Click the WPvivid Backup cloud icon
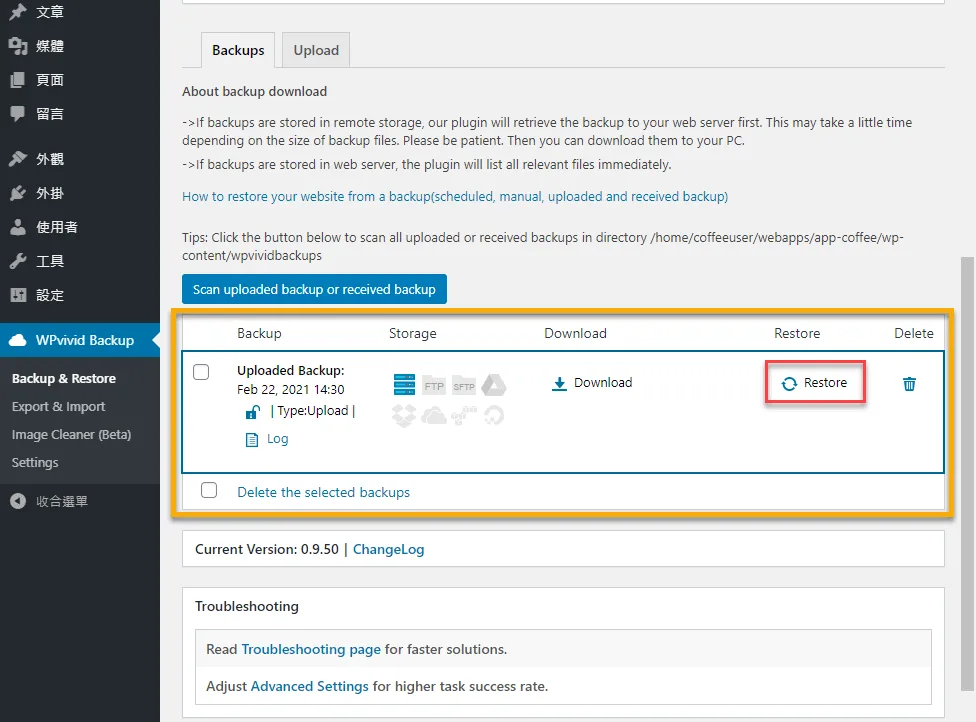Viewport: 976px width, 722px height. [x=18, y=340]
